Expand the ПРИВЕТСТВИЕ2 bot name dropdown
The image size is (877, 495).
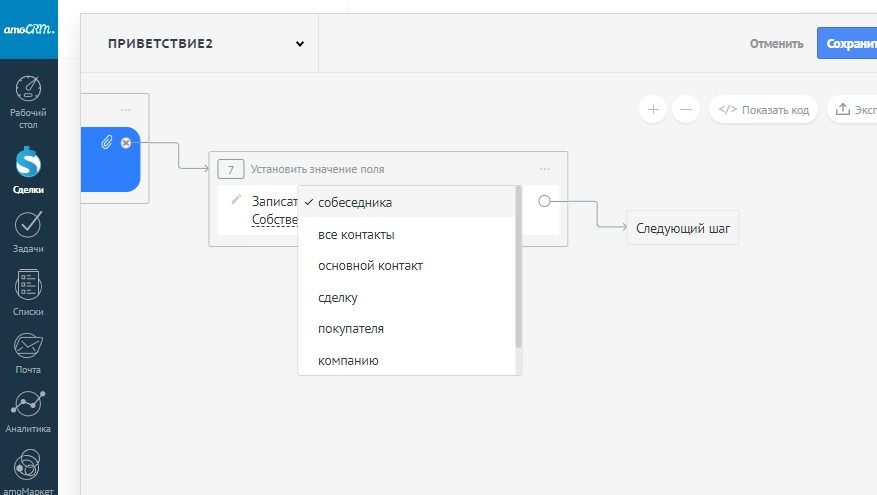pyautogui.click(x=299, y=44)
